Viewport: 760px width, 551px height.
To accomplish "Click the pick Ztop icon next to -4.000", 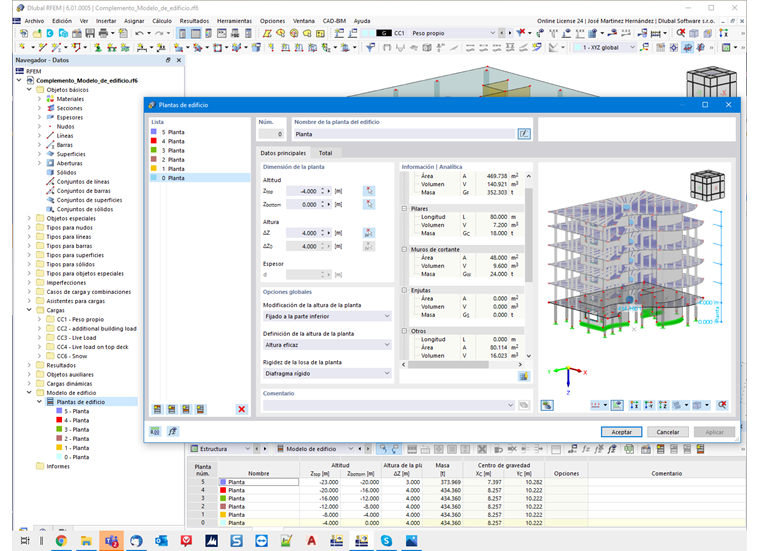I will [369, 191].
